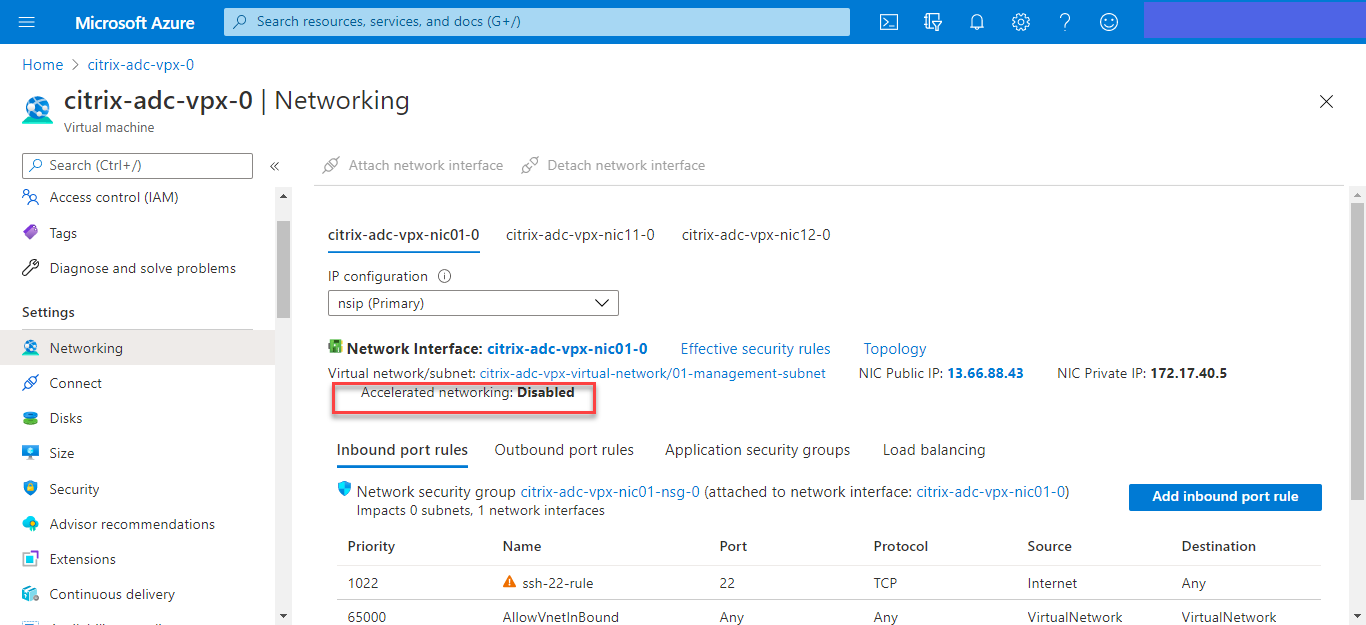The width and height of the screenshot is (1366, 625).
Task: Open the 01-management-subnet virtual network link
Action: pyautogui.click(x=653, y=373)
